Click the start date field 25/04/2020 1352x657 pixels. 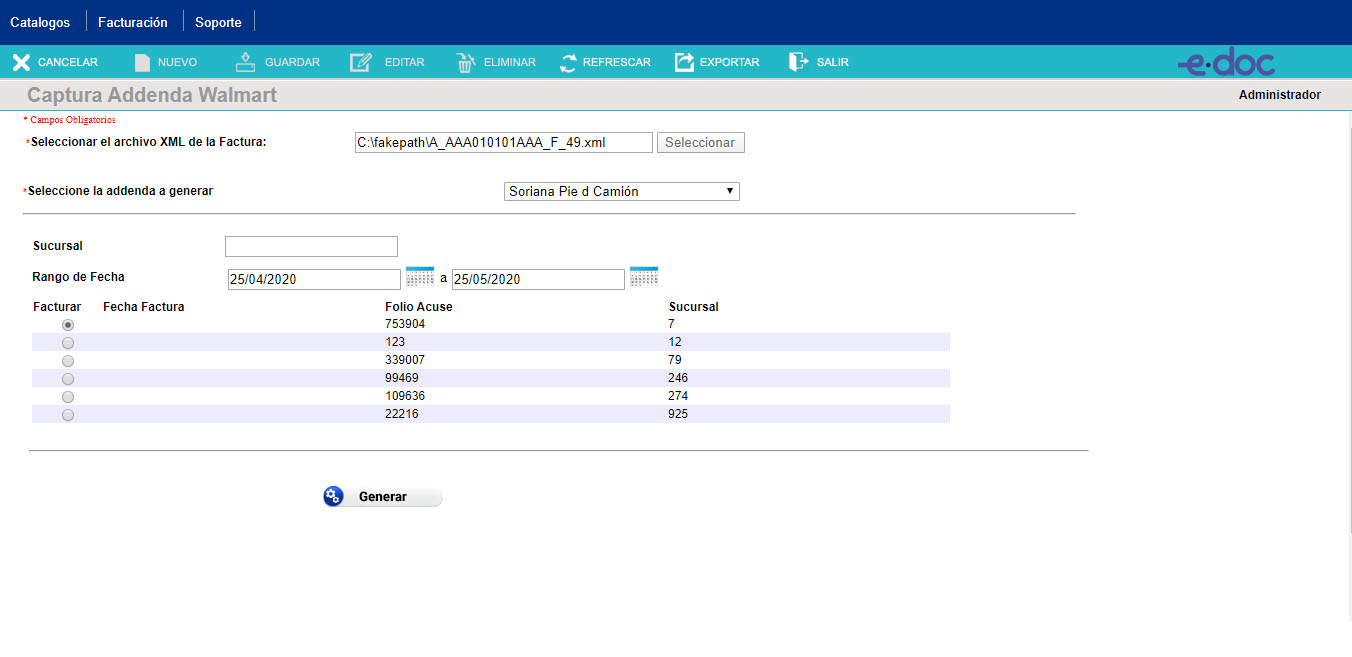coord(314,279)
